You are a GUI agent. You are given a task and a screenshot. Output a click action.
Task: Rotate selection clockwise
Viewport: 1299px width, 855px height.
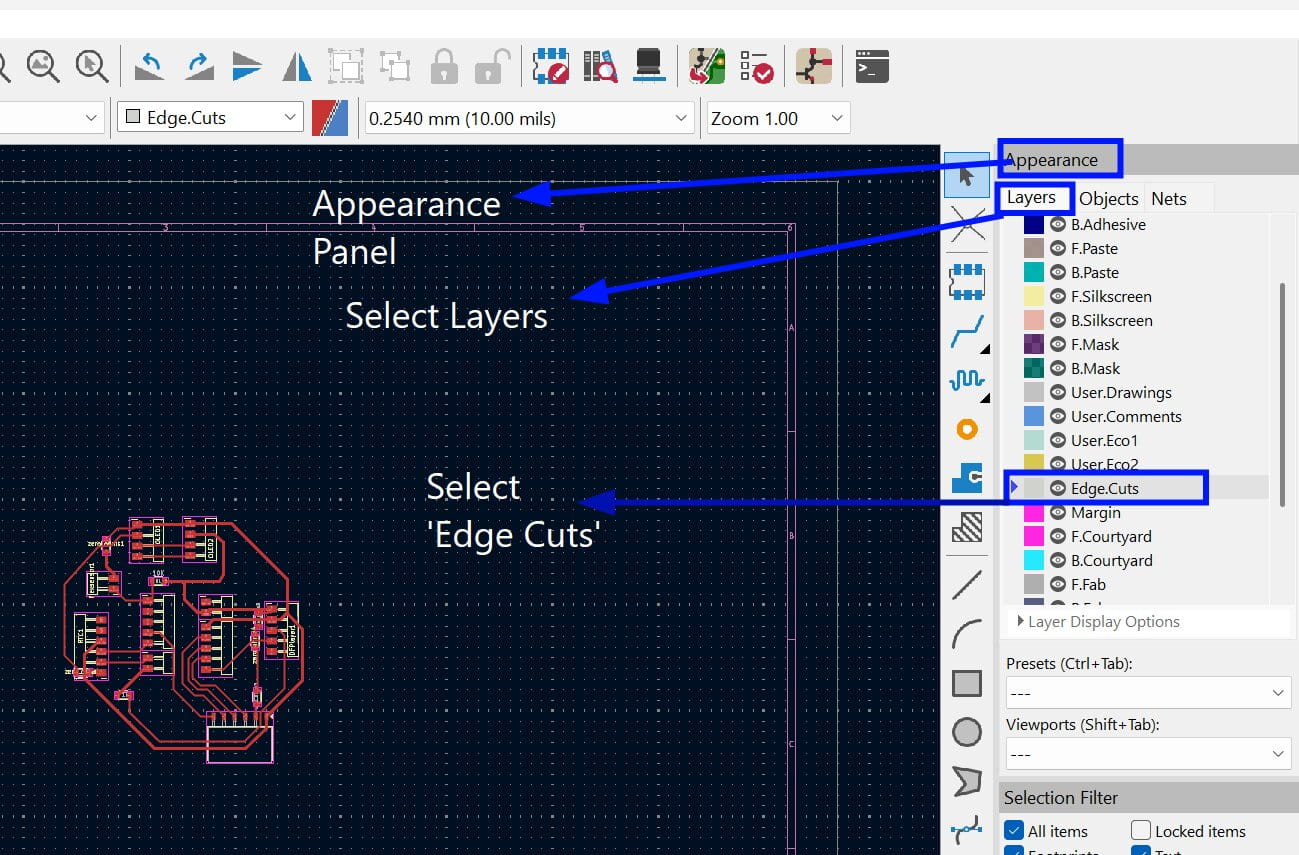point(199,66)
